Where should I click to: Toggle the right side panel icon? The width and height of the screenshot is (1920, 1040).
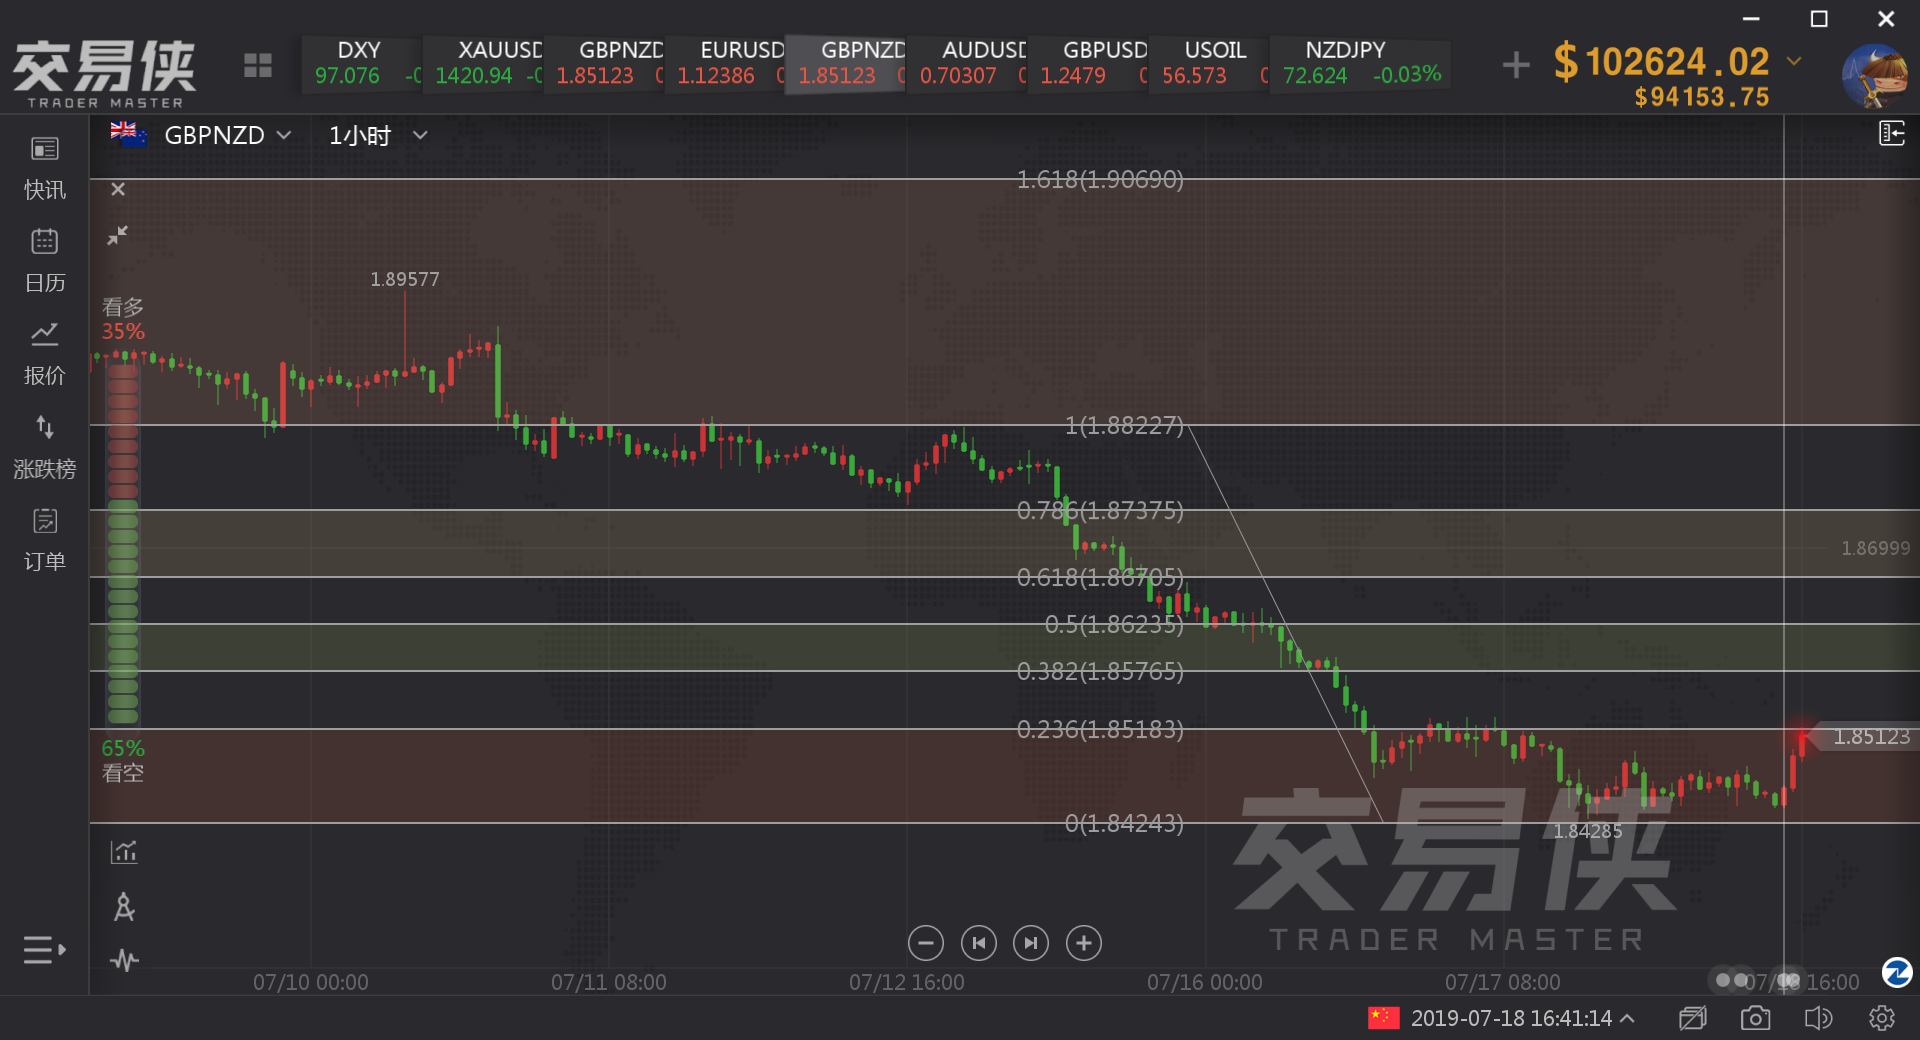click(1891, 133)
